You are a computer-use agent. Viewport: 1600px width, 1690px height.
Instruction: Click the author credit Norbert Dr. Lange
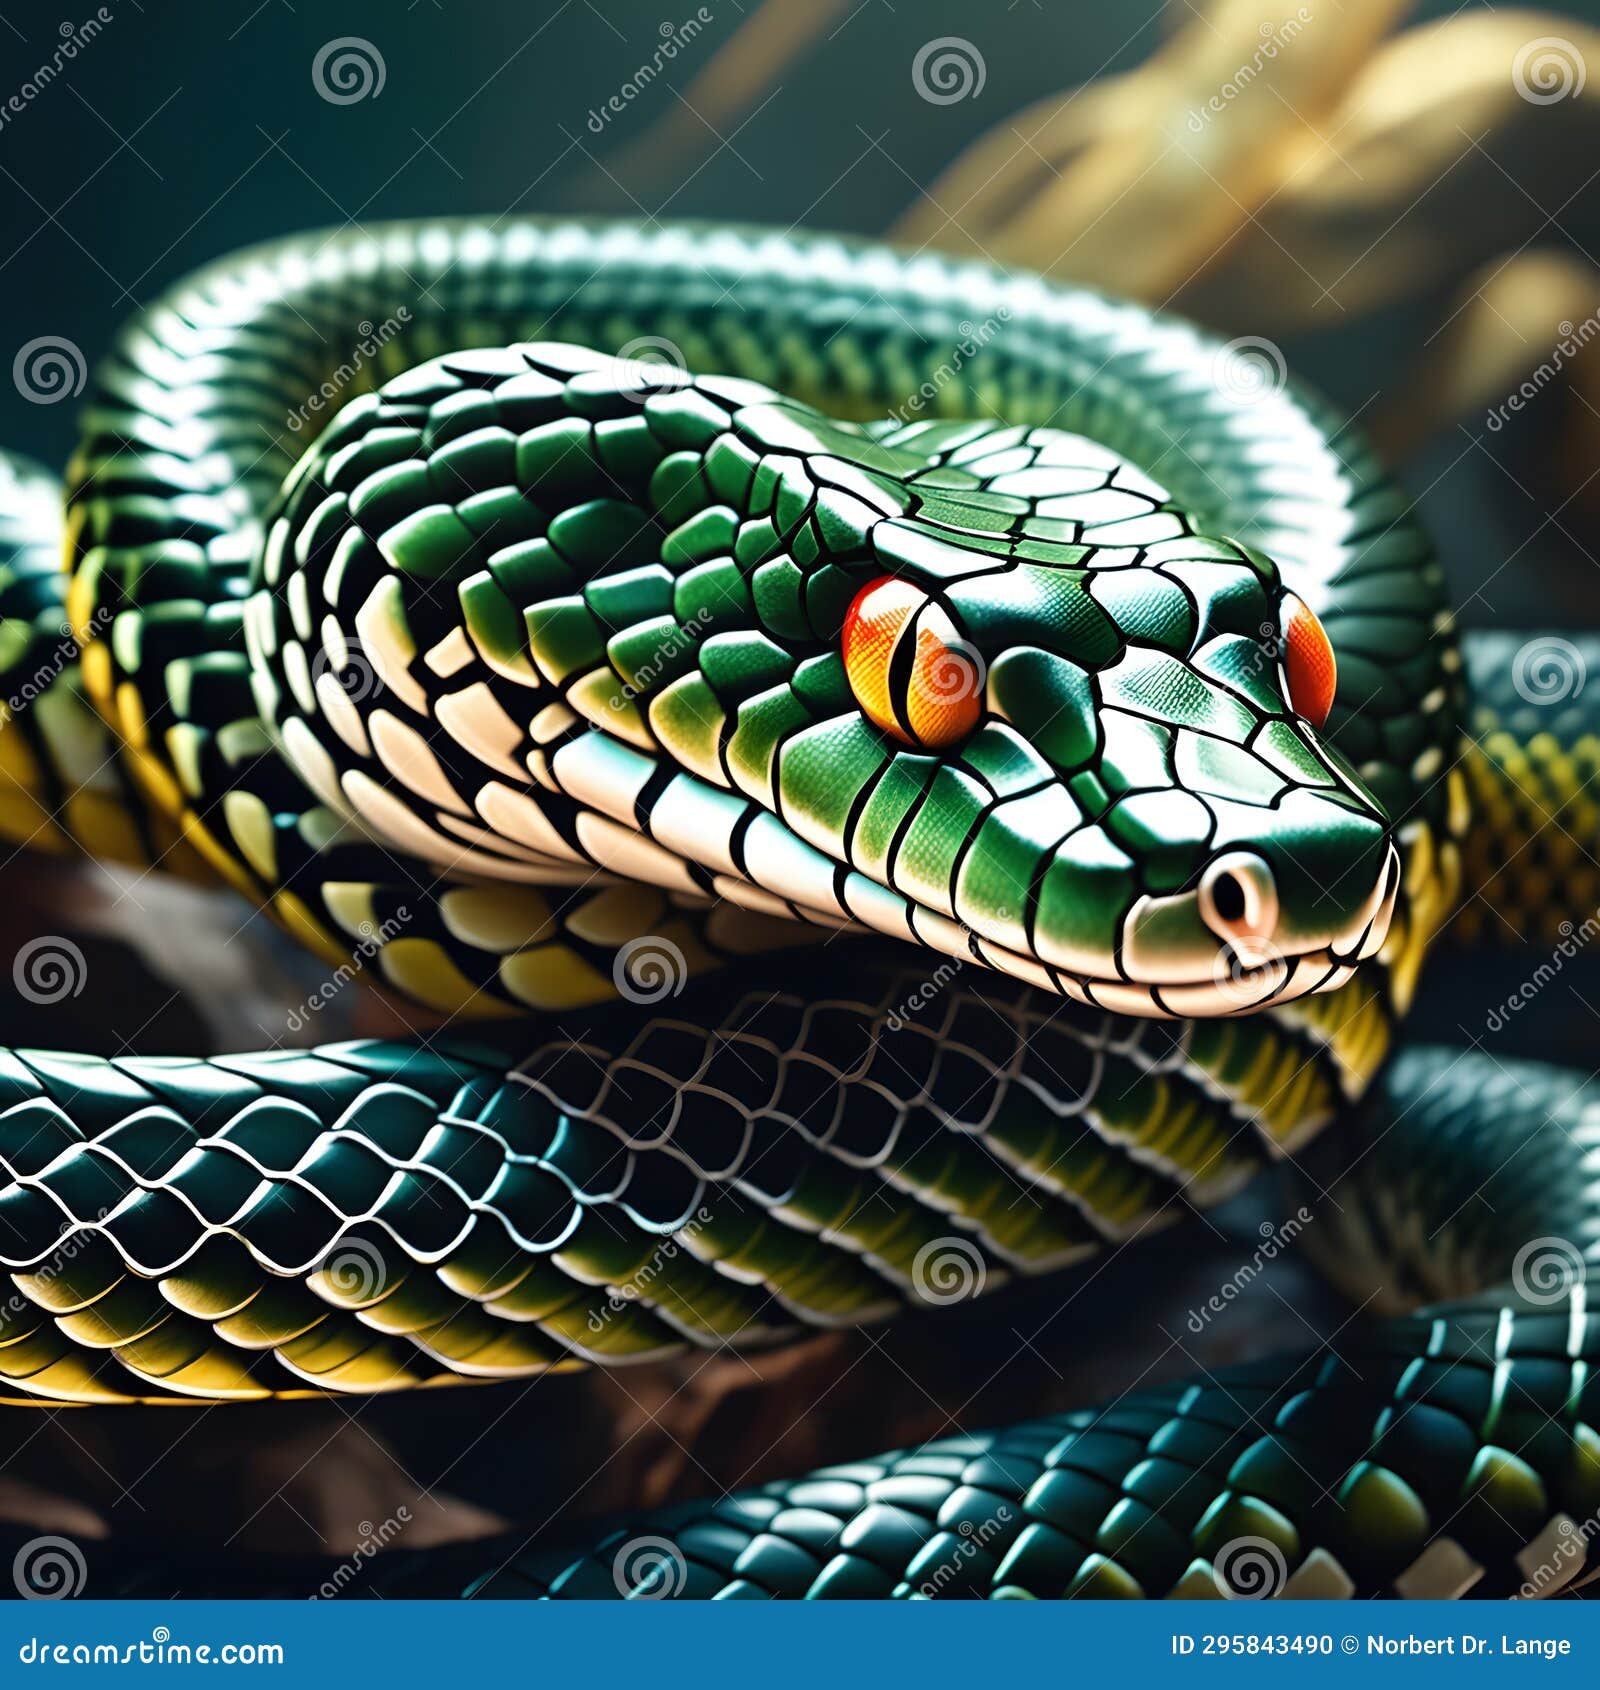1470,1643
